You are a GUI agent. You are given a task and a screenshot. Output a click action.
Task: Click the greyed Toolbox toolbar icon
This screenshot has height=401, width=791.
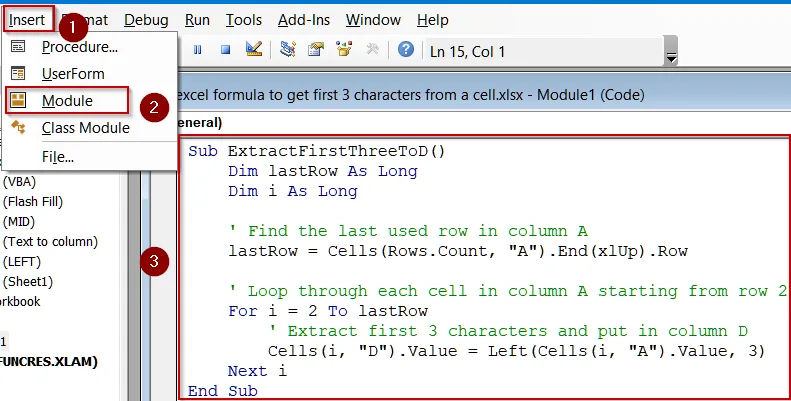(x=373, y=49)
